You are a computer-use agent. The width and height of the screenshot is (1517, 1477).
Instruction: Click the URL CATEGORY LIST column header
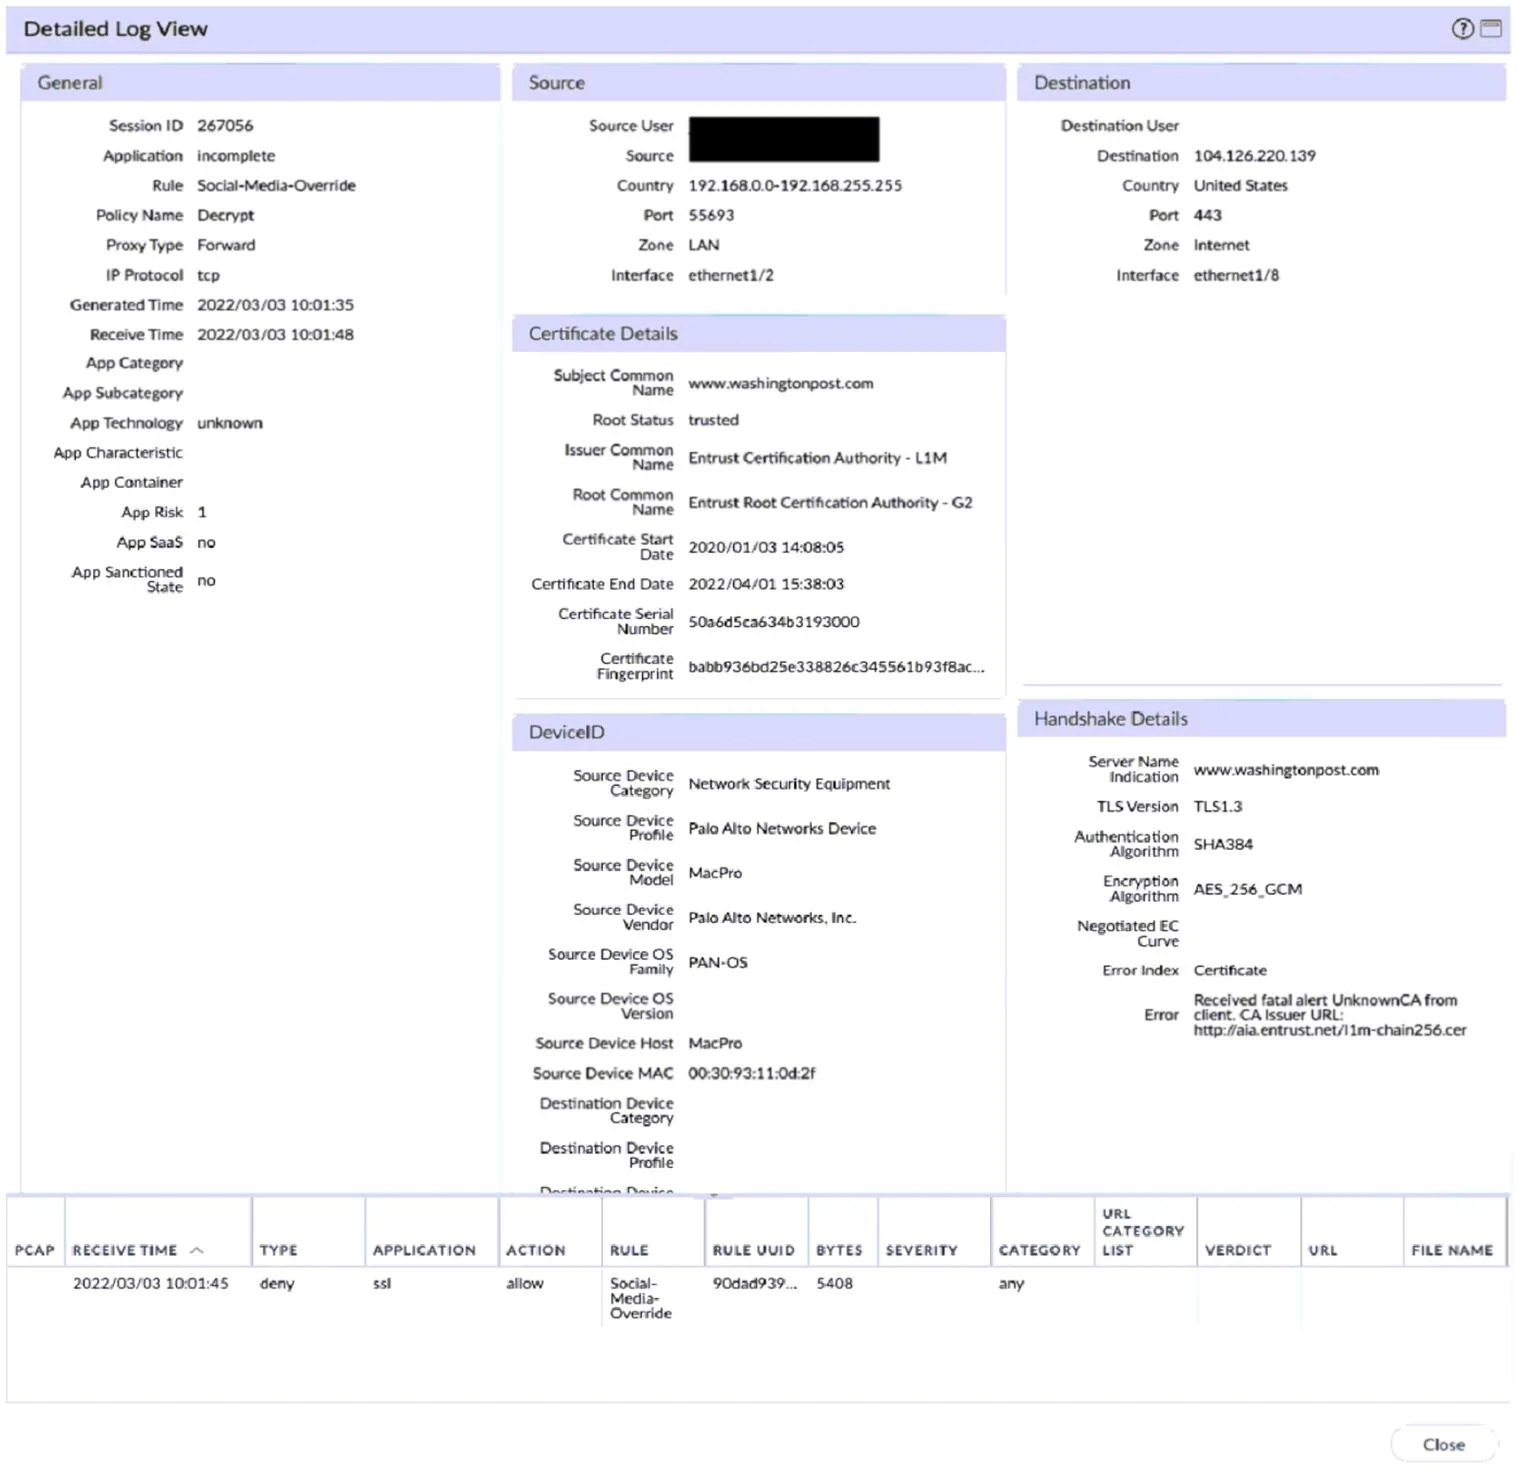(1145, 1232)
